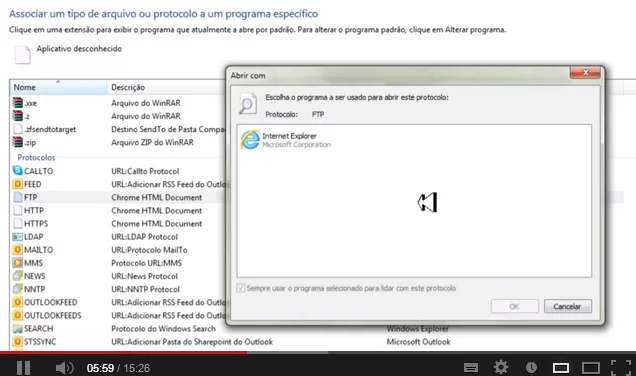This screenshot has height=376, width=636.
Task: Click the .zfsendtotarget file icon
Action: point(17,129)
